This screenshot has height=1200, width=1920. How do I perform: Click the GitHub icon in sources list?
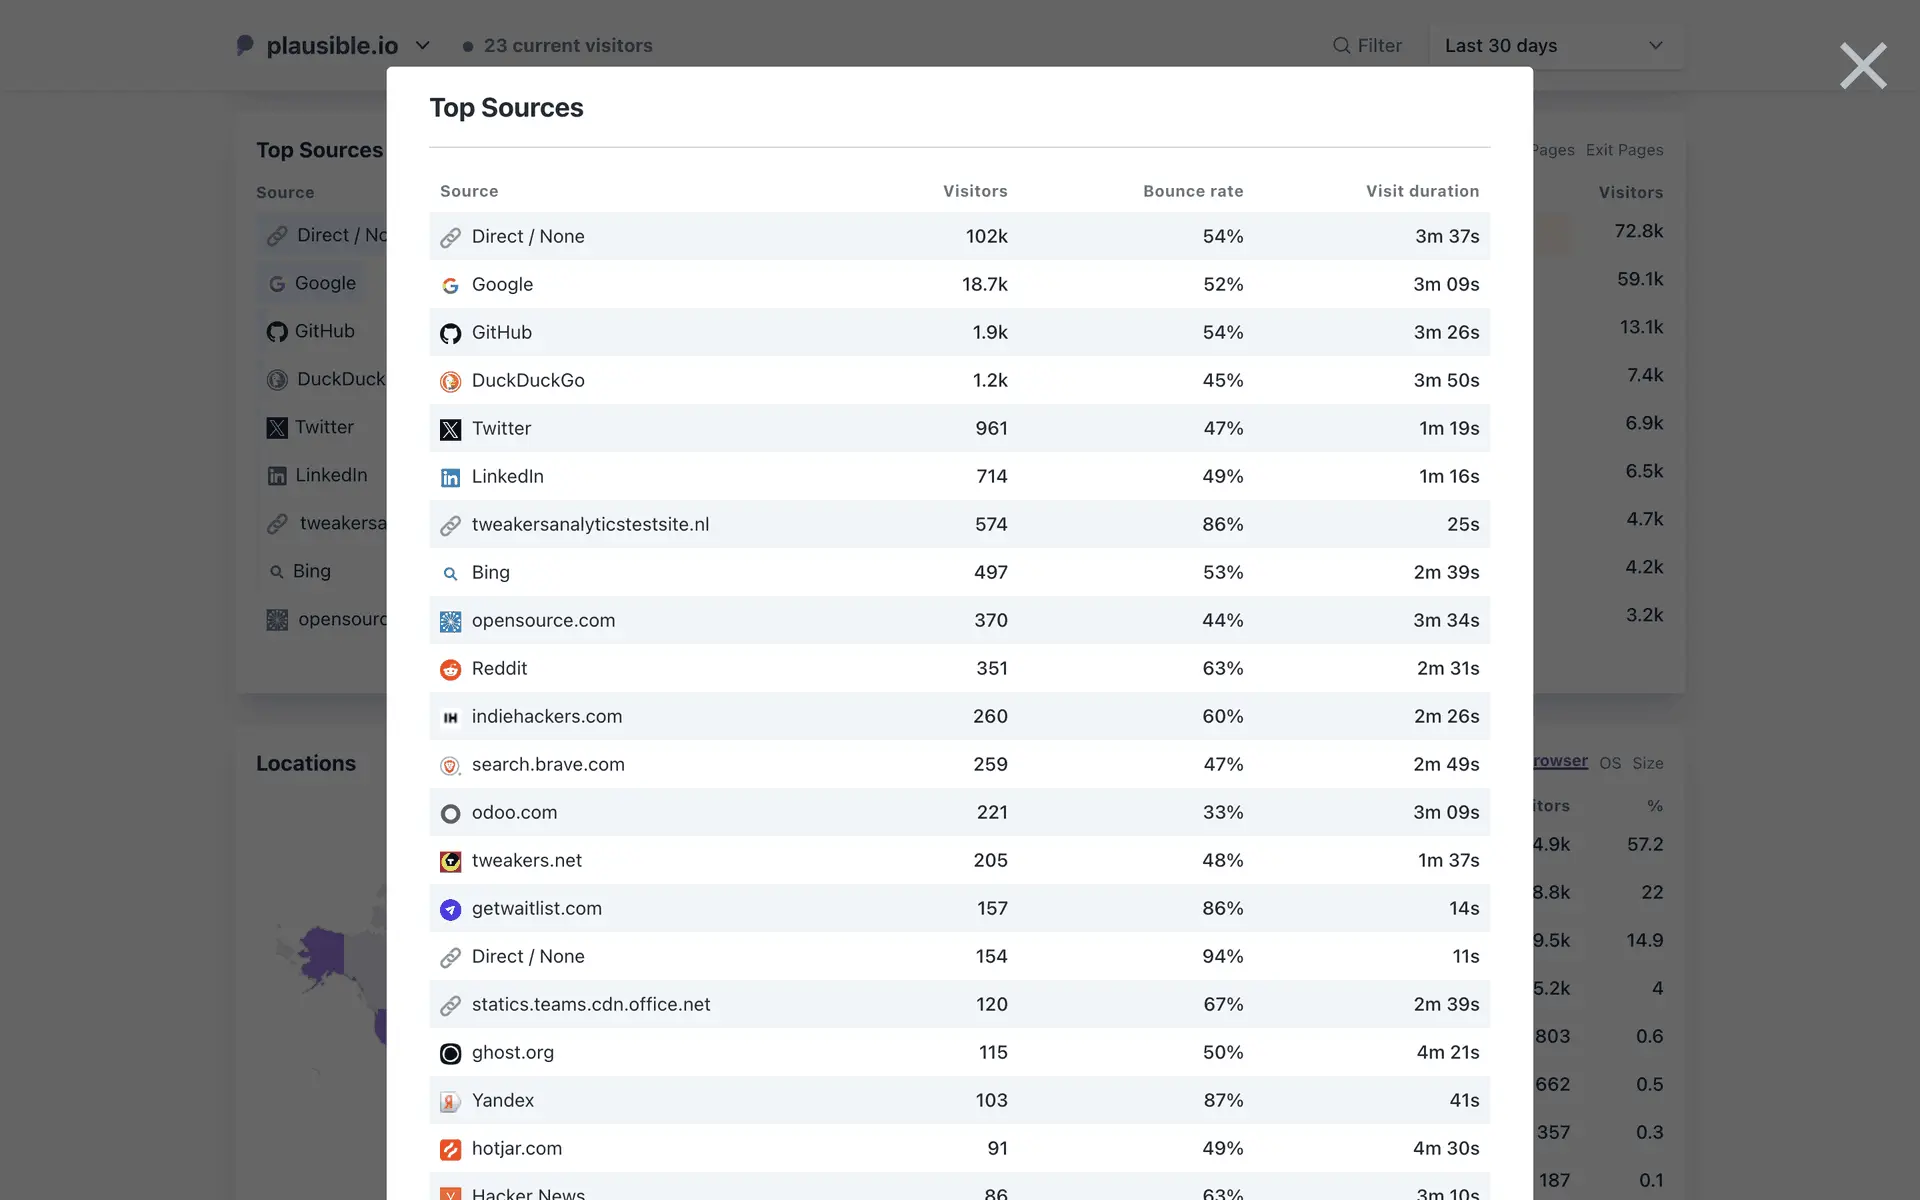pyautogui.click(x=450, y=333)
